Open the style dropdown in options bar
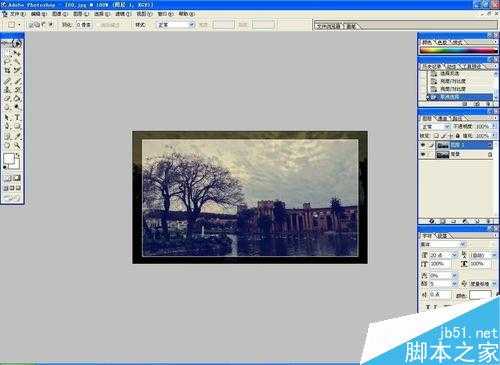500x365 pixels. 176,25
